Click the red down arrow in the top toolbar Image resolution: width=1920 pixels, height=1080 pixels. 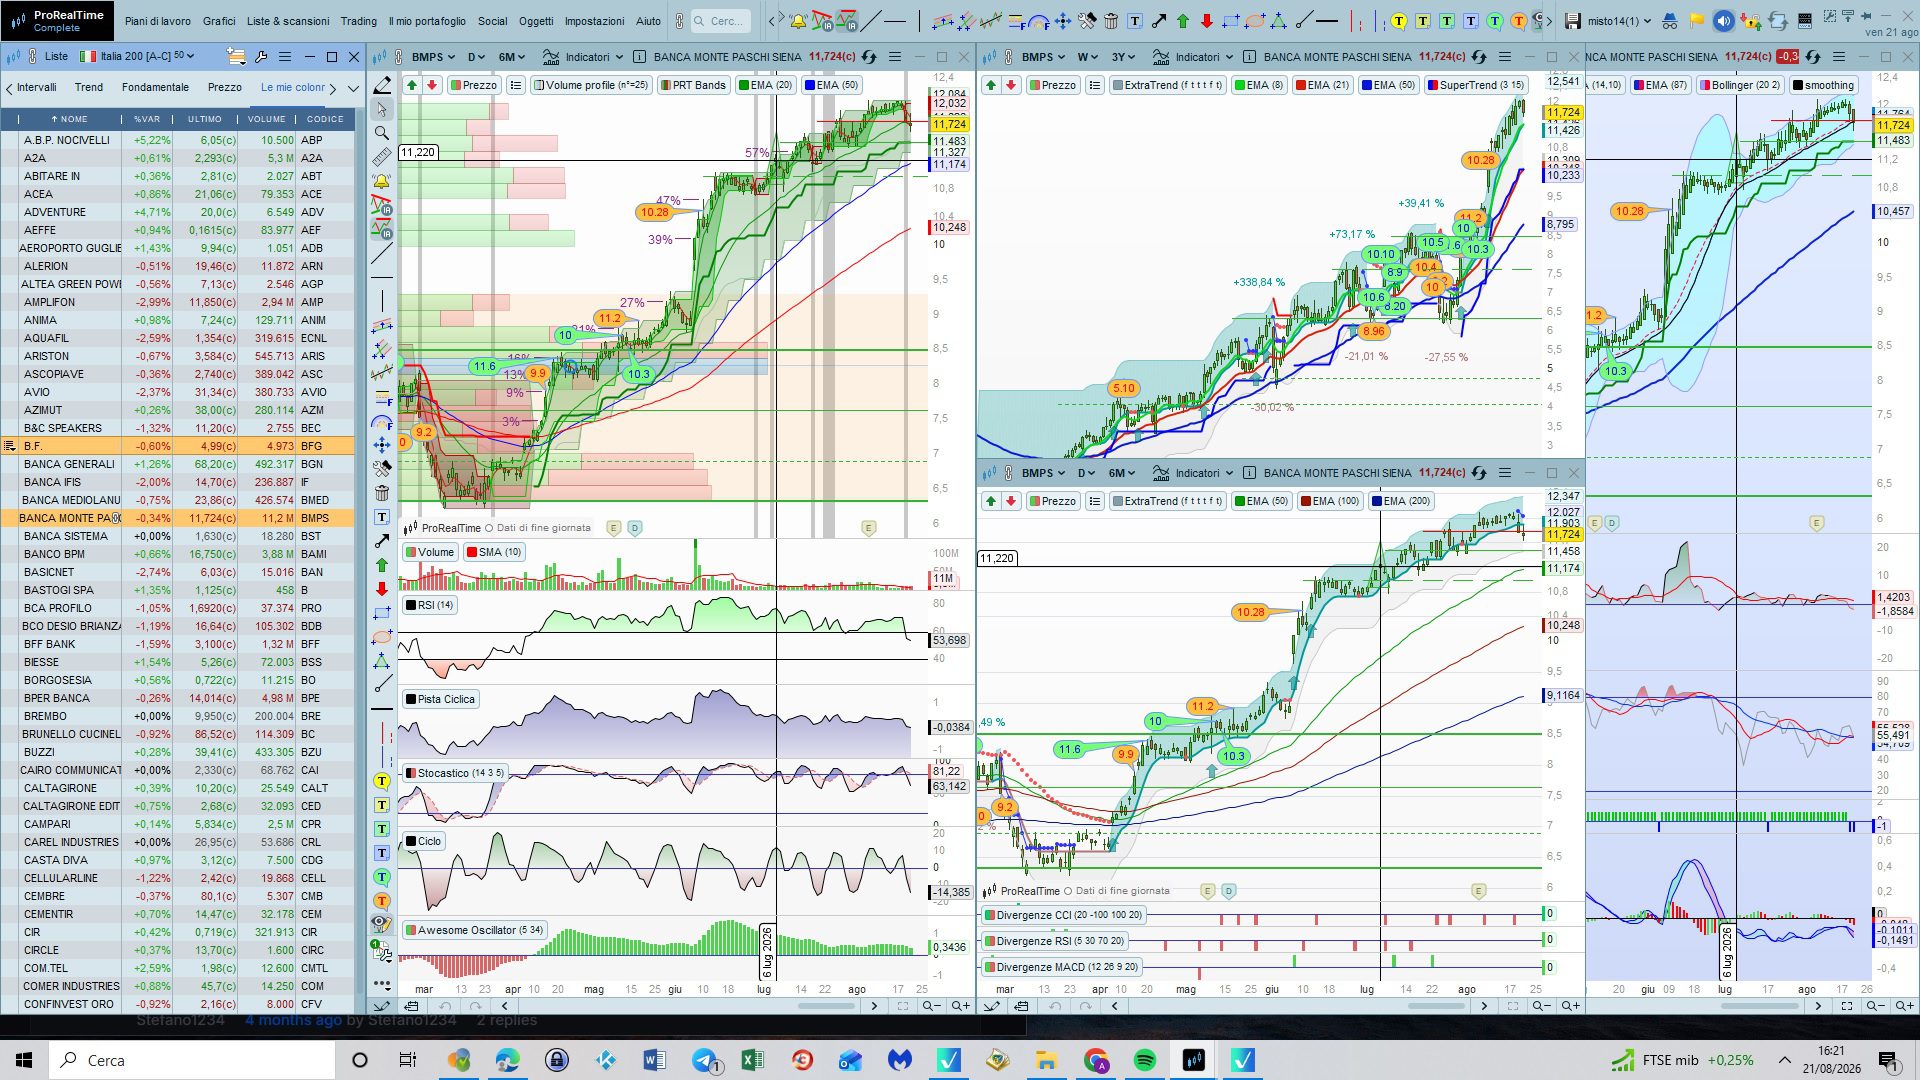(1207, 21)
